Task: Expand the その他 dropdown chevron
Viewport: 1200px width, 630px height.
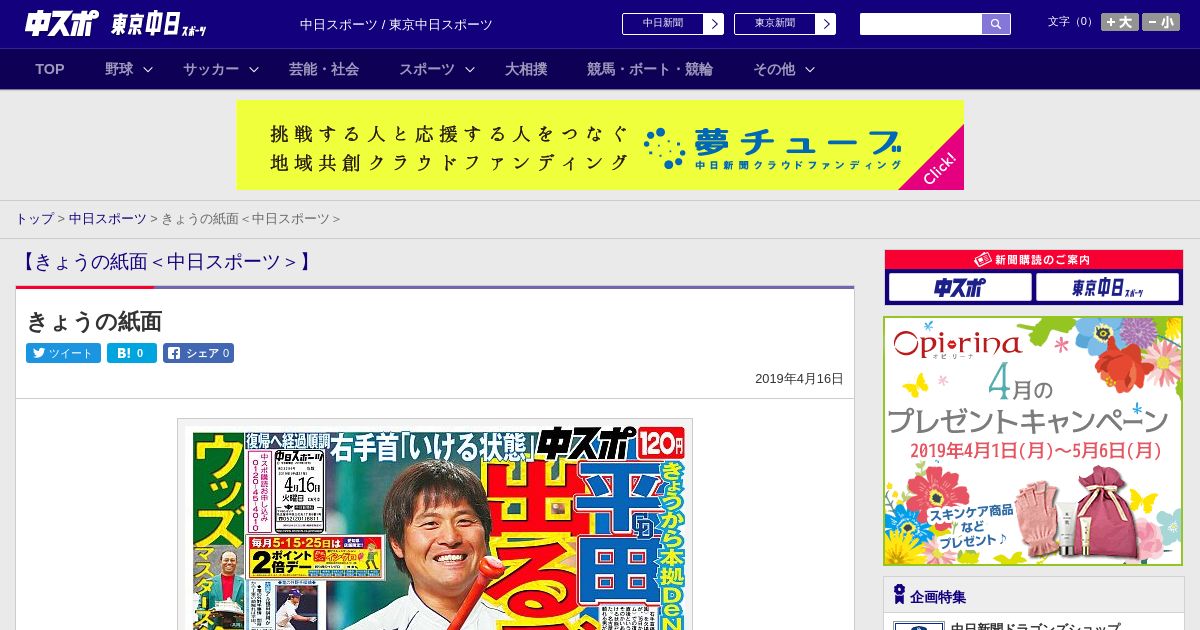Action: pos(810,69)
